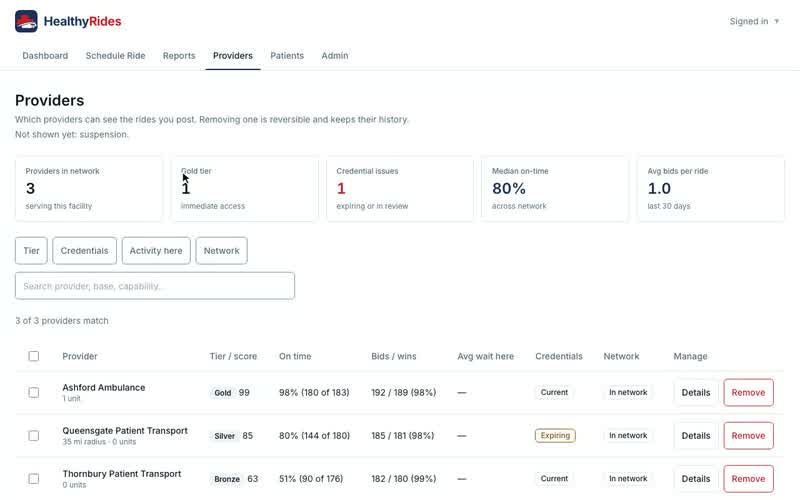Click Thornbury's In network badge
800x500 pixels.
628,479
